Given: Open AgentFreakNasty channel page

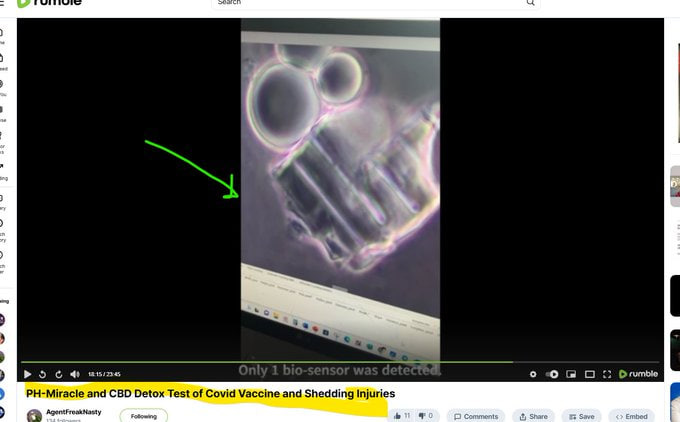Looking at the screenshot, I should point(74,412).
